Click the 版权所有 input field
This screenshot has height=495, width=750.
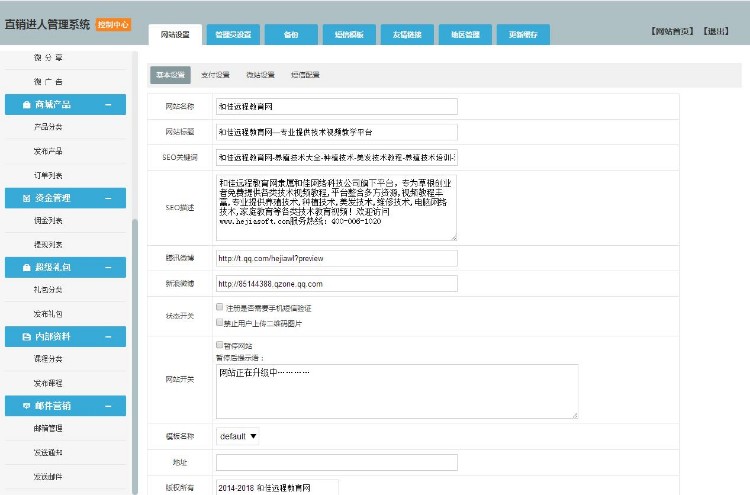pos(277,487)
